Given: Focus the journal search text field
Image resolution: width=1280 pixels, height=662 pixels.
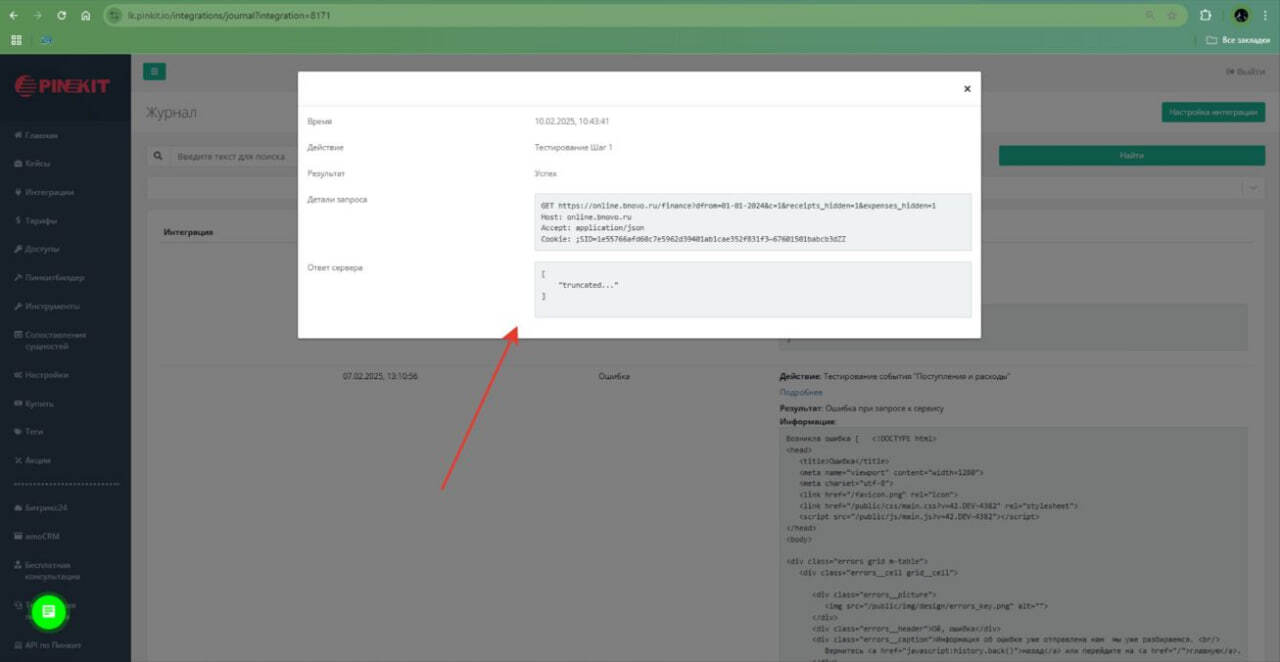Looking at the screenshot, I should [x=232, y=157].
